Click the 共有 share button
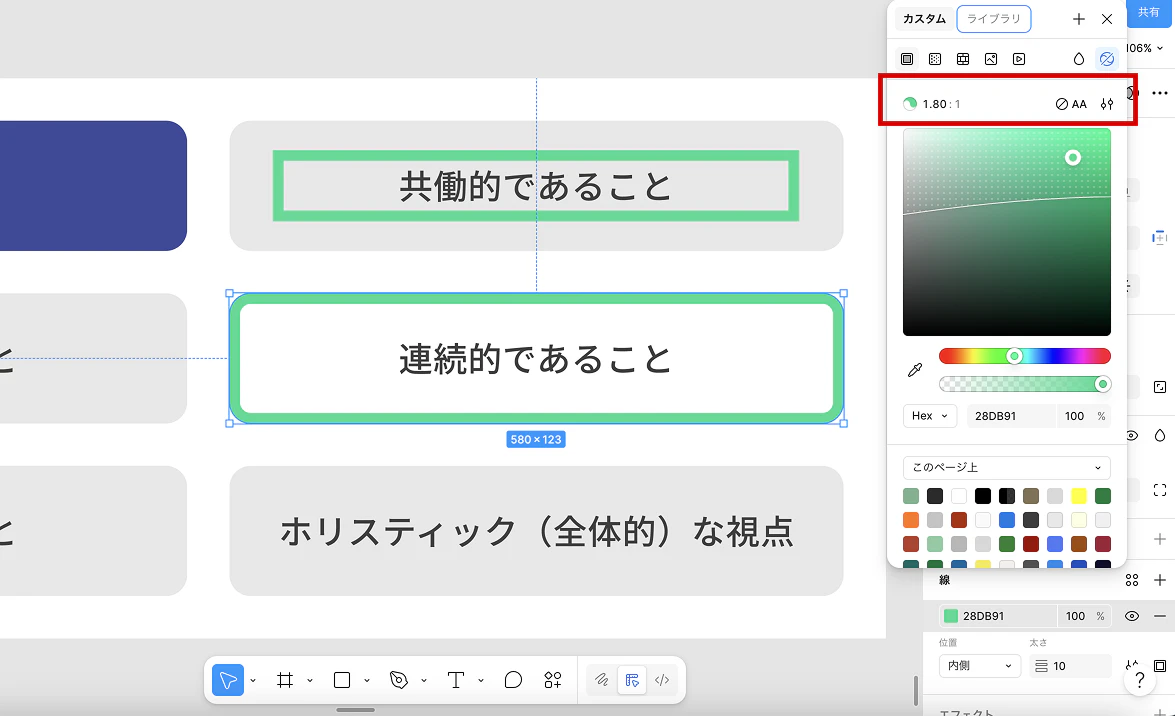Image resolution: width=1175 pixels, height=716 pixels. coord(1149,13)
